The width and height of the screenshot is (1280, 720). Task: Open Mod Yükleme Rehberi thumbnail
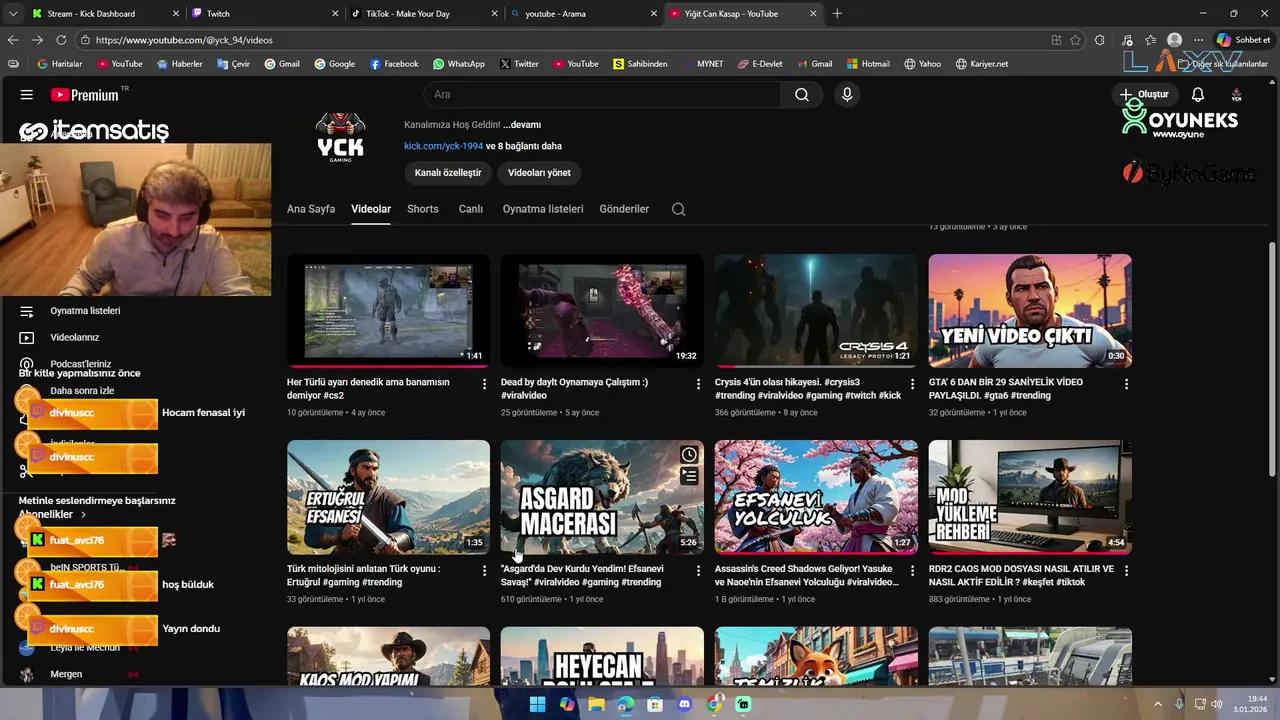pos(1030,497)
